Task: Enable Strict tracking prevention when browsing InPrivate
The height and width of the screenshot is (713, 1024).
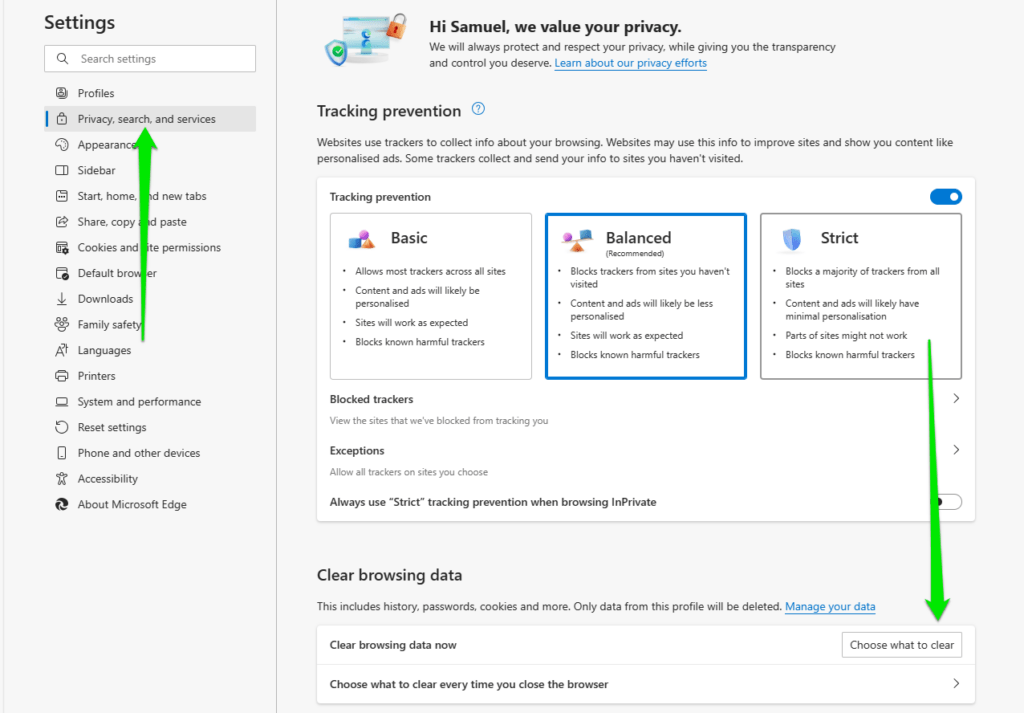Action: [x=946, y=501]
